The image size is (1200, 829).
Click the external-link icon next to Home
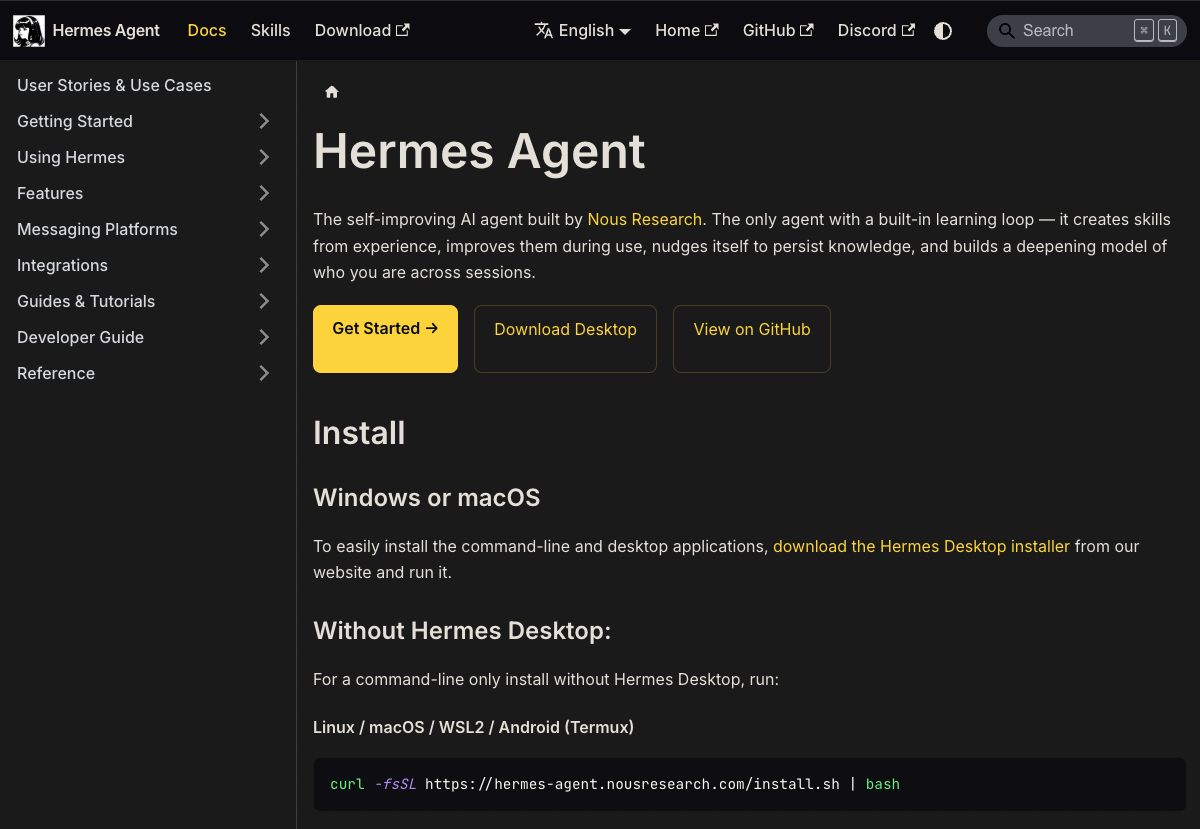click(x=712, y=30)
